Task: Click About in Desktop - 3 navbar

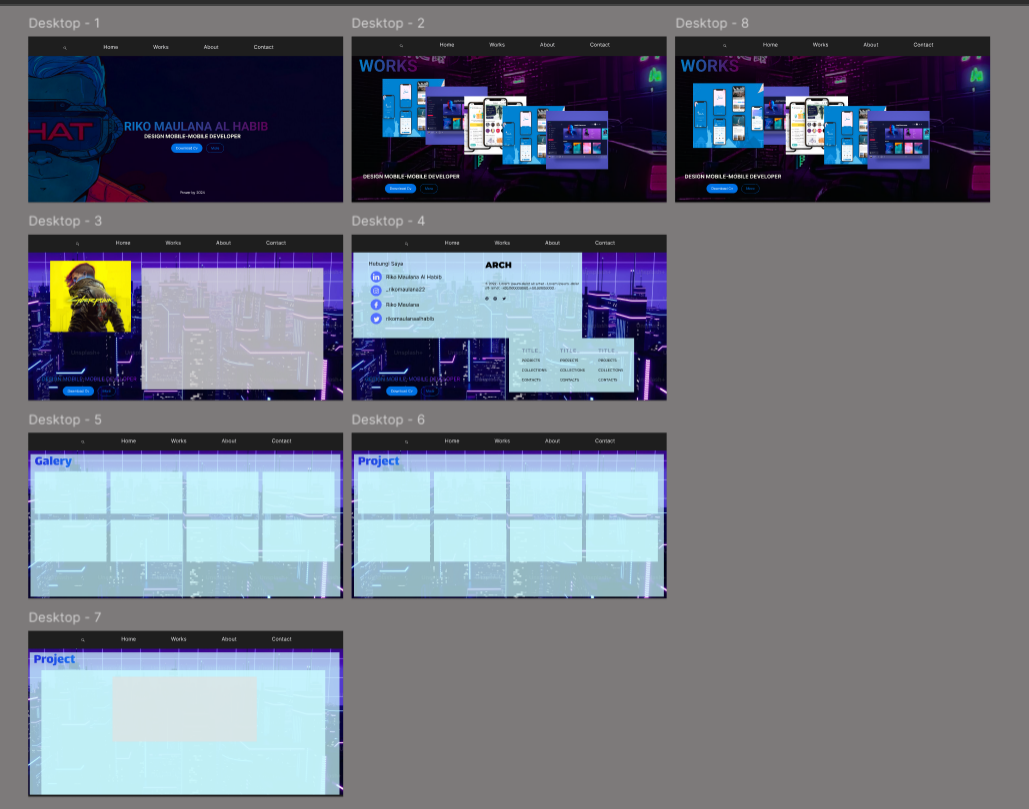Action: pyautogui.click(x=223, y=243)
